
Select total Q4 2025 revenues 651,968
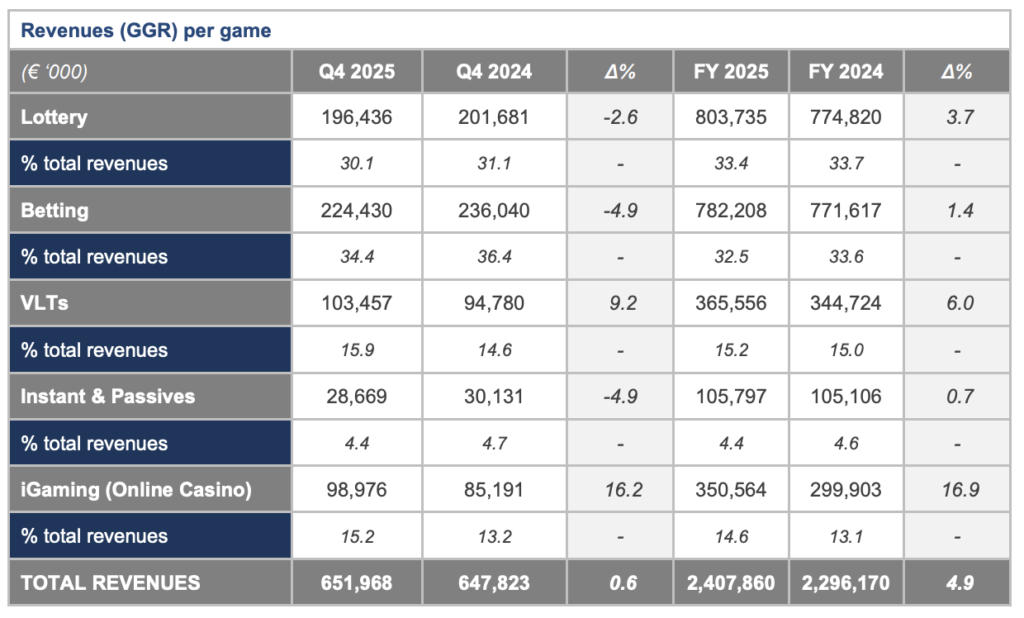click(x=357, y=582)
